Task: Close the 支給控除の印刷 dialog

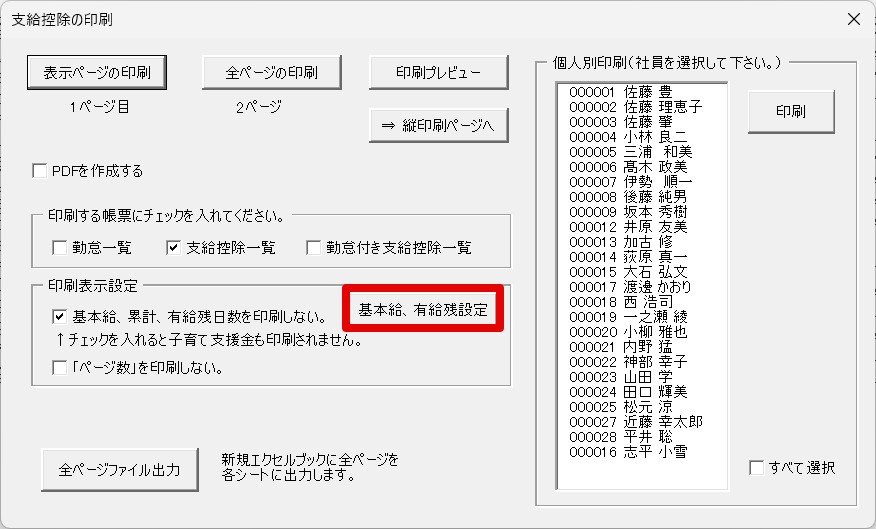Action: click(853, 19)
